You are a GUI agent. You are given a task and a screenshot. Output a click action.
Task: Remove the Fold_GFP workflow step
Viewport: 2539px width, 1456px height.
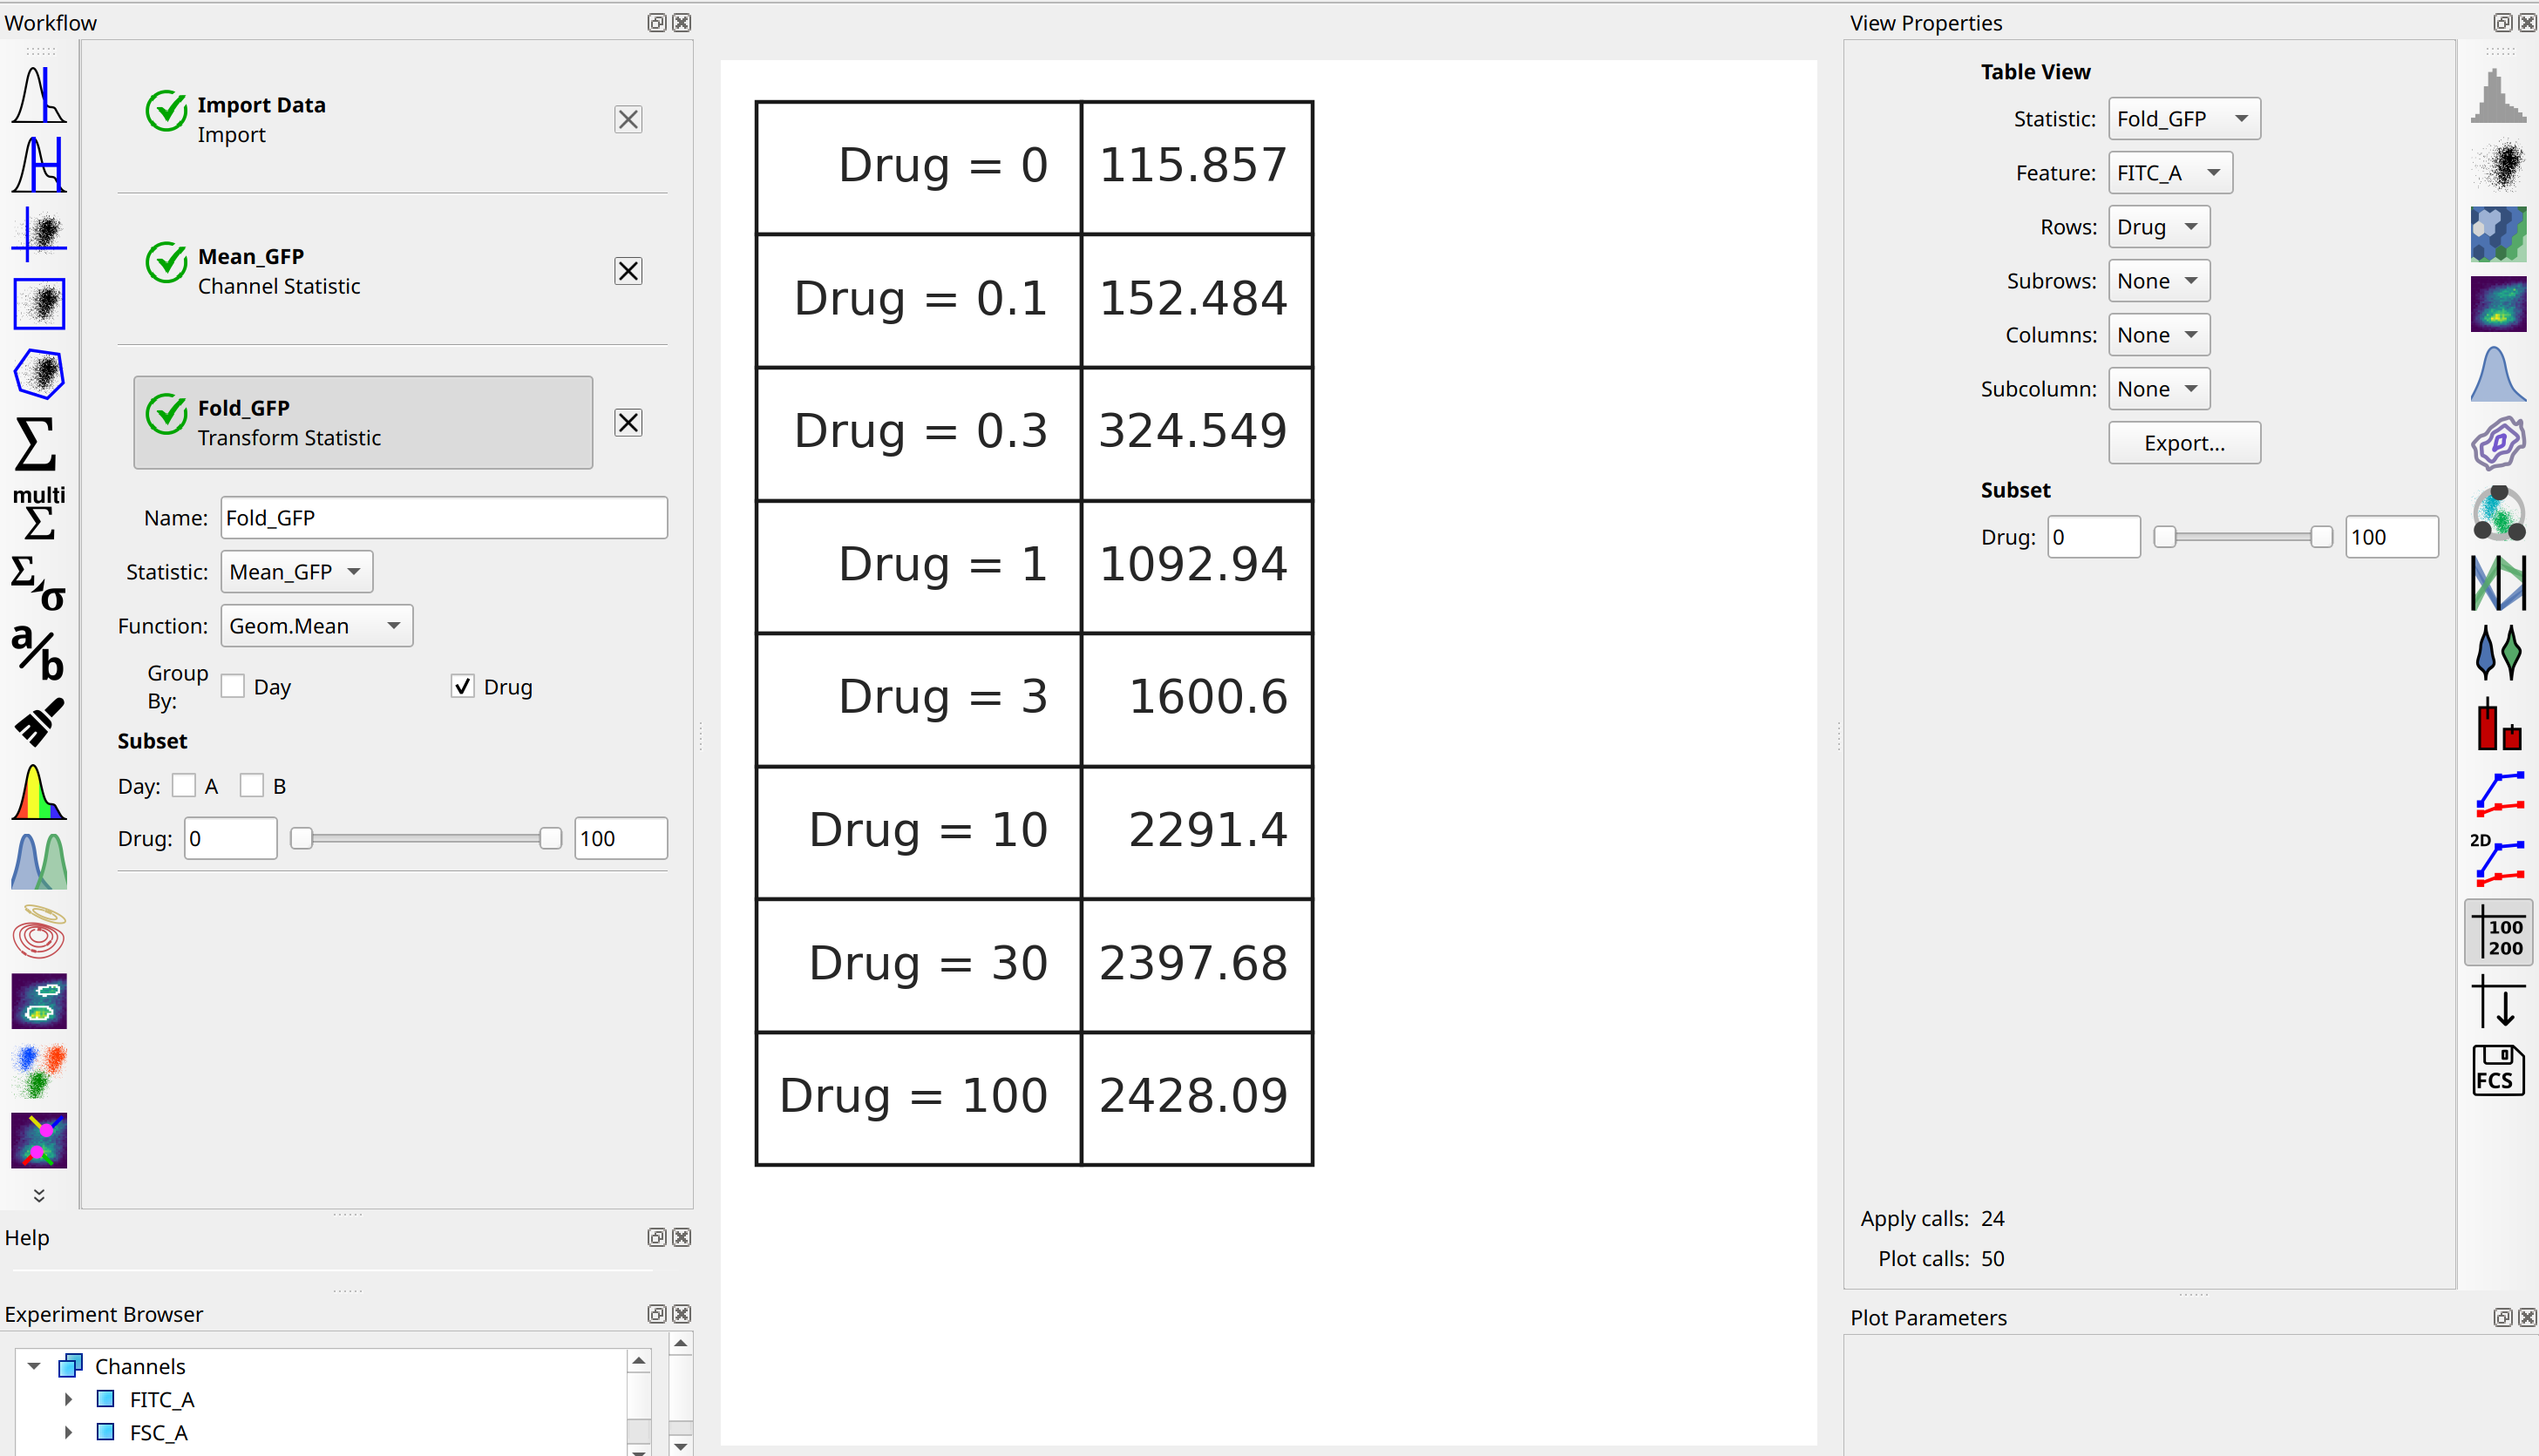(x=628, y=423)
